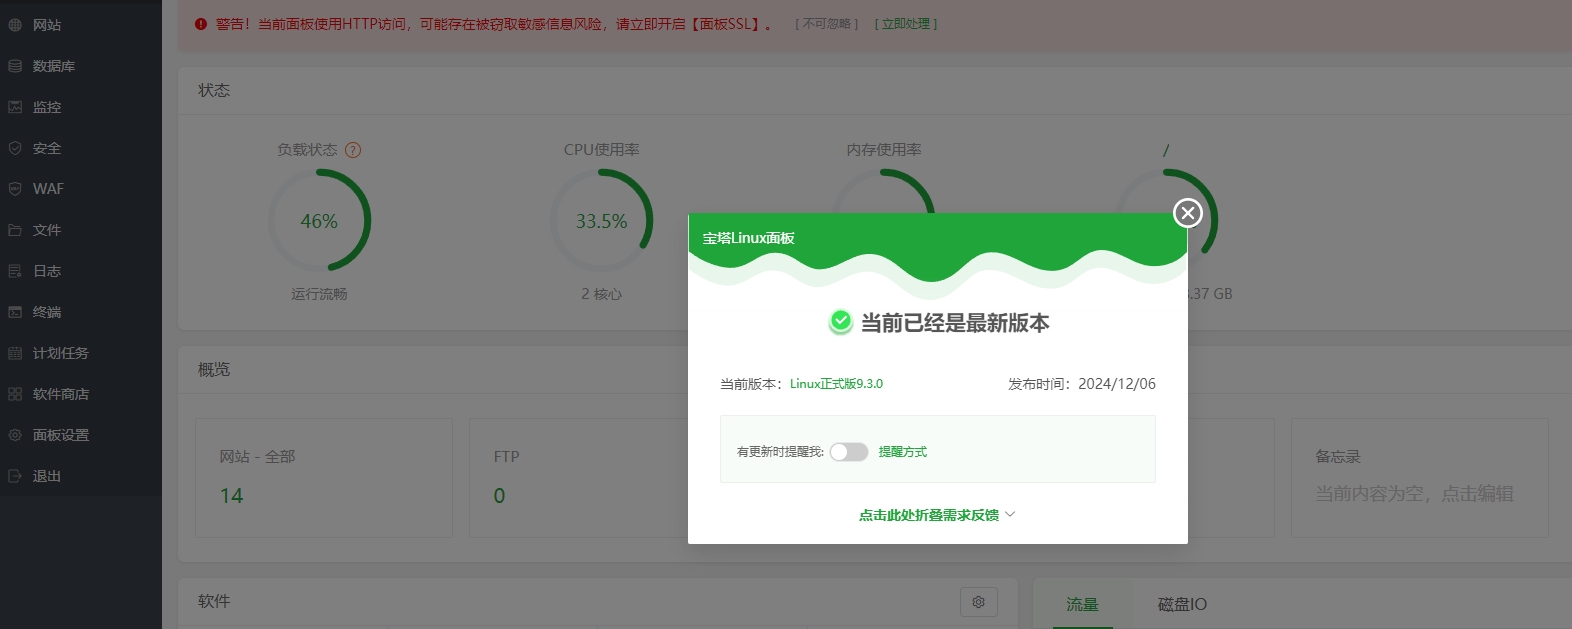Click the 监控 monitor icon in sidebar
This screenshot has height=629, width=1572.
(x=15, y=107)
